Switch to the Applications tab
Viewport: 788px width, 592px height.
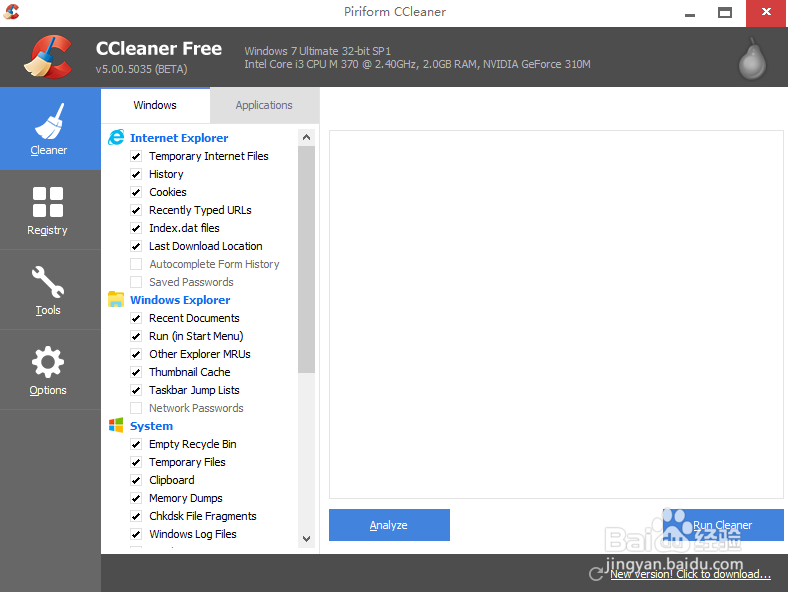pyautogui.click(x=264, y=105)
